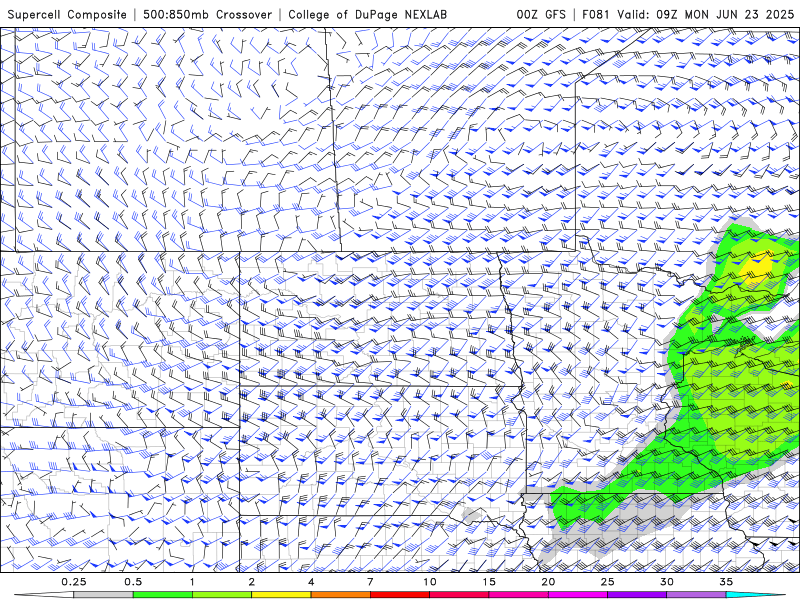This screenshot has width=800, height=600.
Task: Click the legend value 1
Action: click(x=192, y=582)
